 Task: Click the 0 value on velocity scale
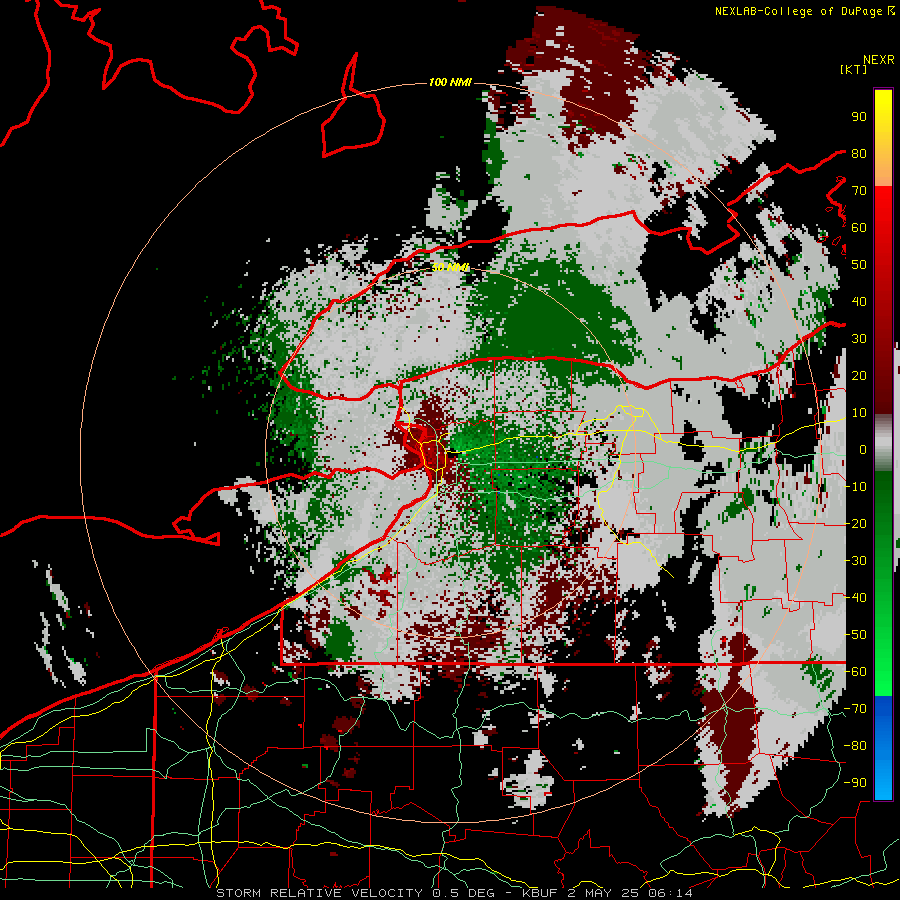click(863, 449)
